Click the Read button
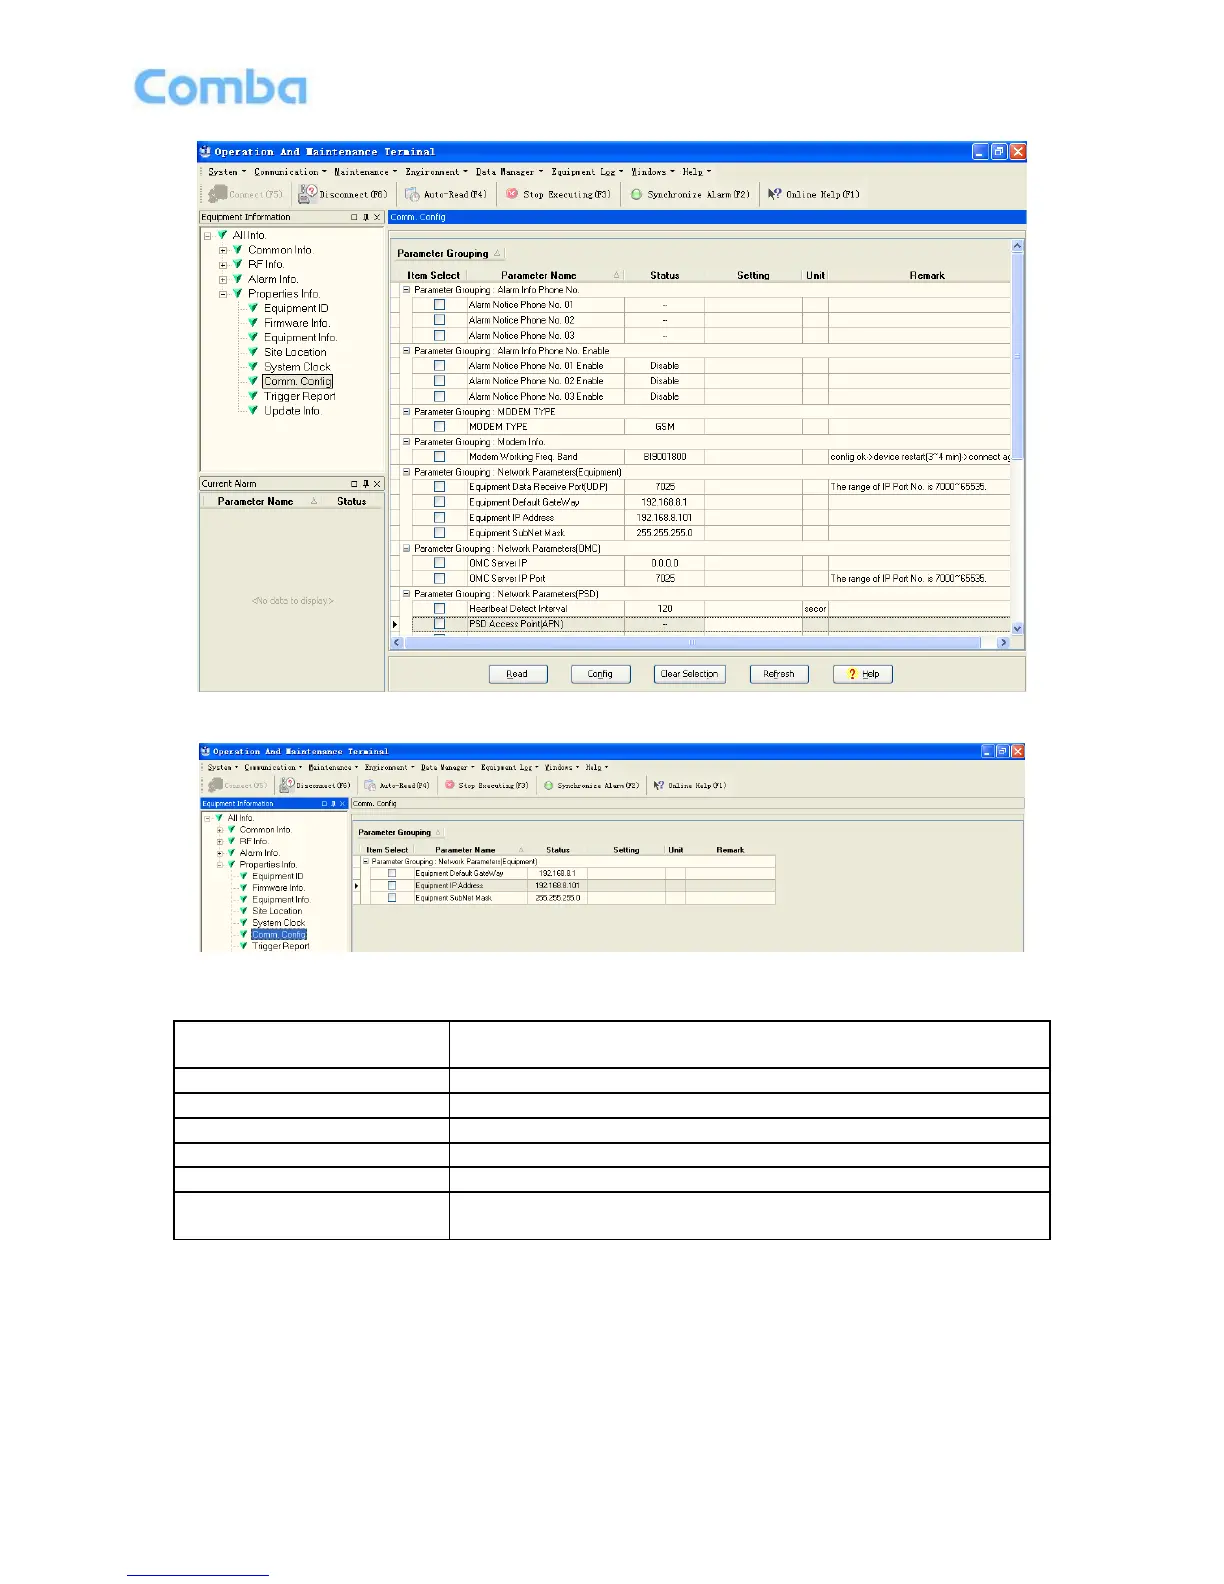This screenshot has width=1224, height=1584. tap(518, 674)
